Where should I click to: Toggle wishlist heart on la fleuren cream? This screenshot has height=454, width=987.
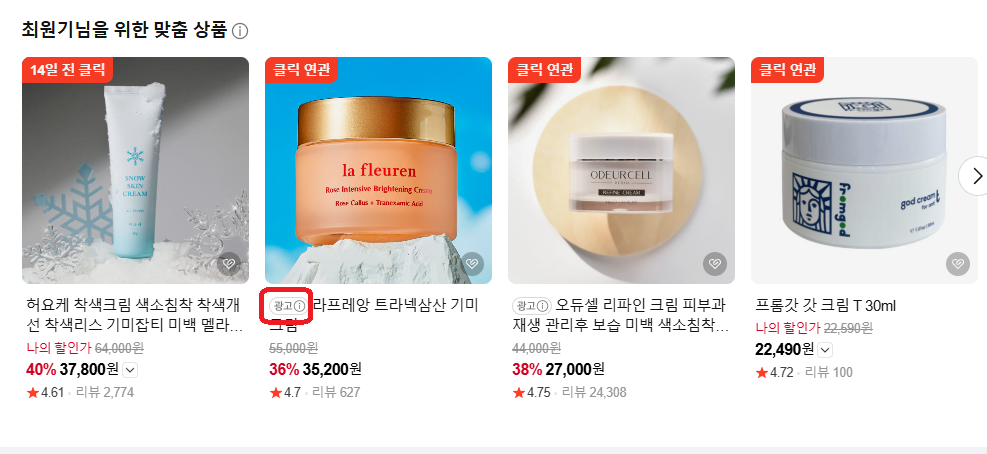point(472,264)
